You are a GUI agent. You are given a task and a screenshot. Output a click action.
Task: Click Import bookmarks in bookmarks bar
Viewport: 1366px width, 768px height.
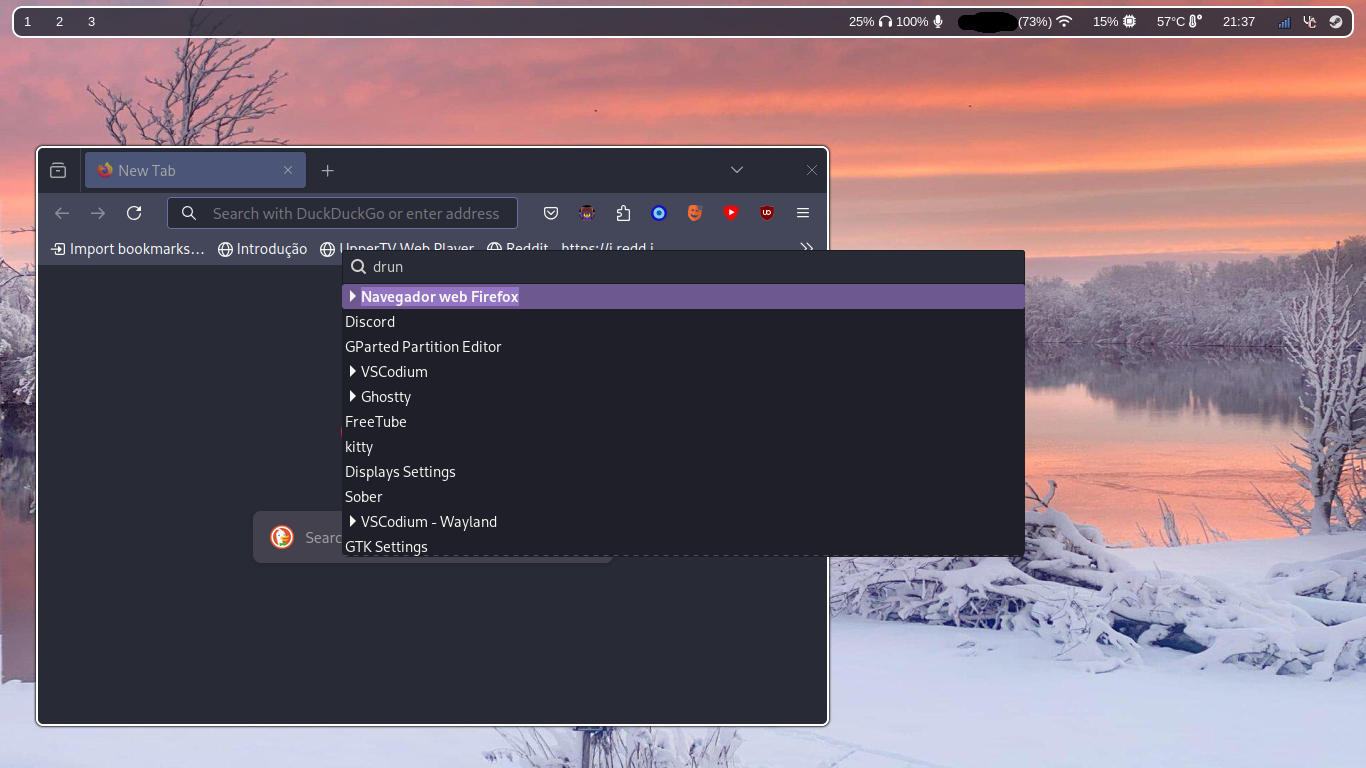[x=128, y=249]
